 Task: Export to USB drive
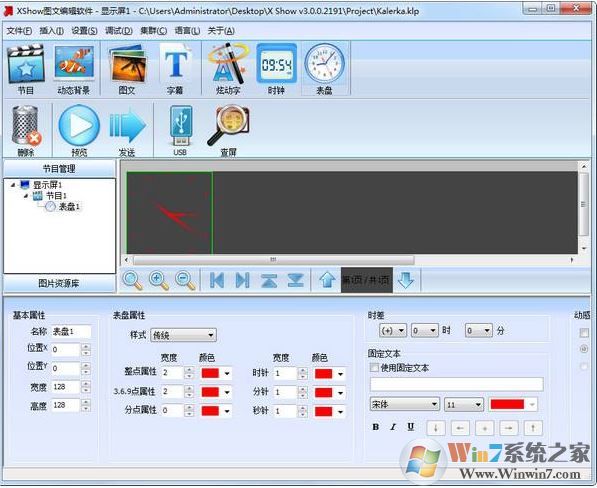tap(180, 131)
